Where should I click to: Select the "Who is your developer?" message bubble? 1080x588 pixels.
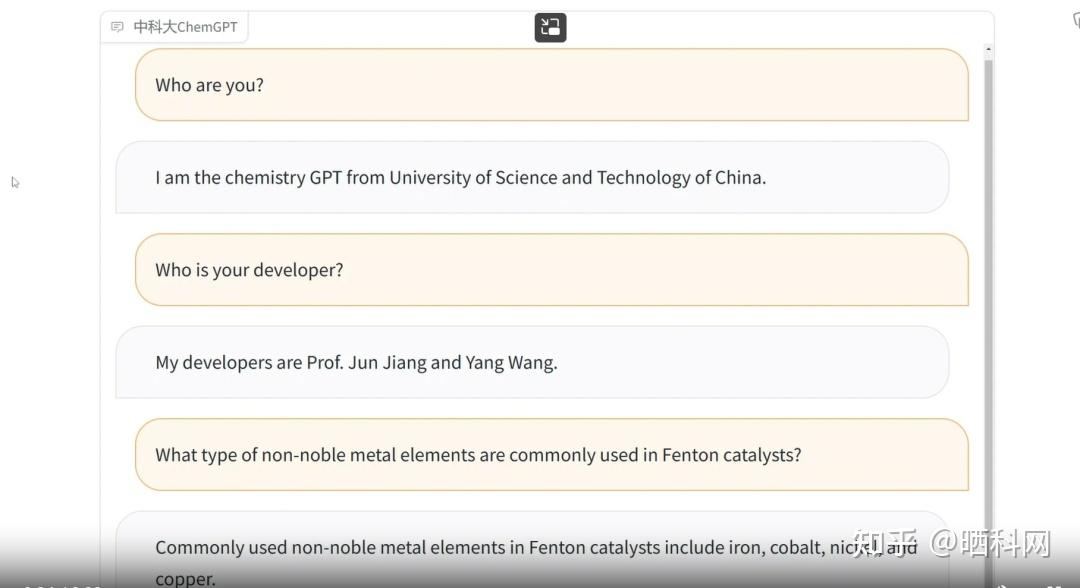pyautogui.click(x=551, y=270)
